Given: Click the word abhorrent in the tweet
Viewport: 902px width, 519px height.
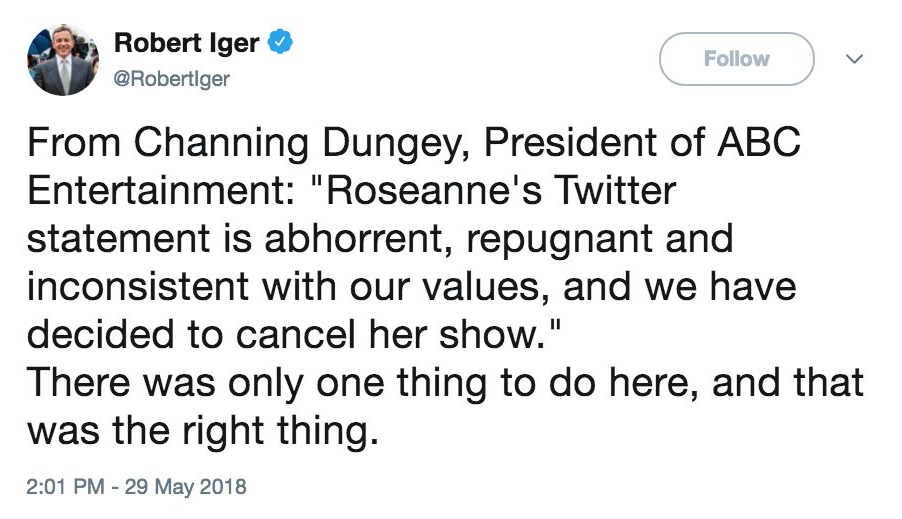Looking at the screenshot, I should point(356,239).
